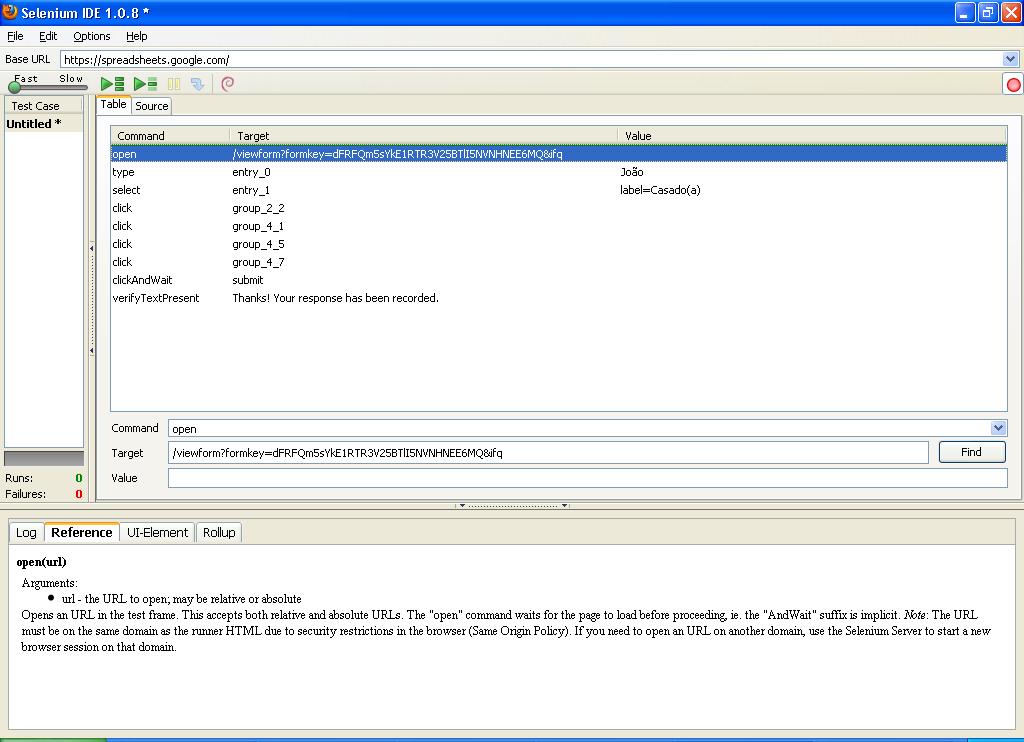Image resolution: width=1024 pixels, height=742 pixels.
Task: Click the Thanks! Your response text
Action: point(336,298)
